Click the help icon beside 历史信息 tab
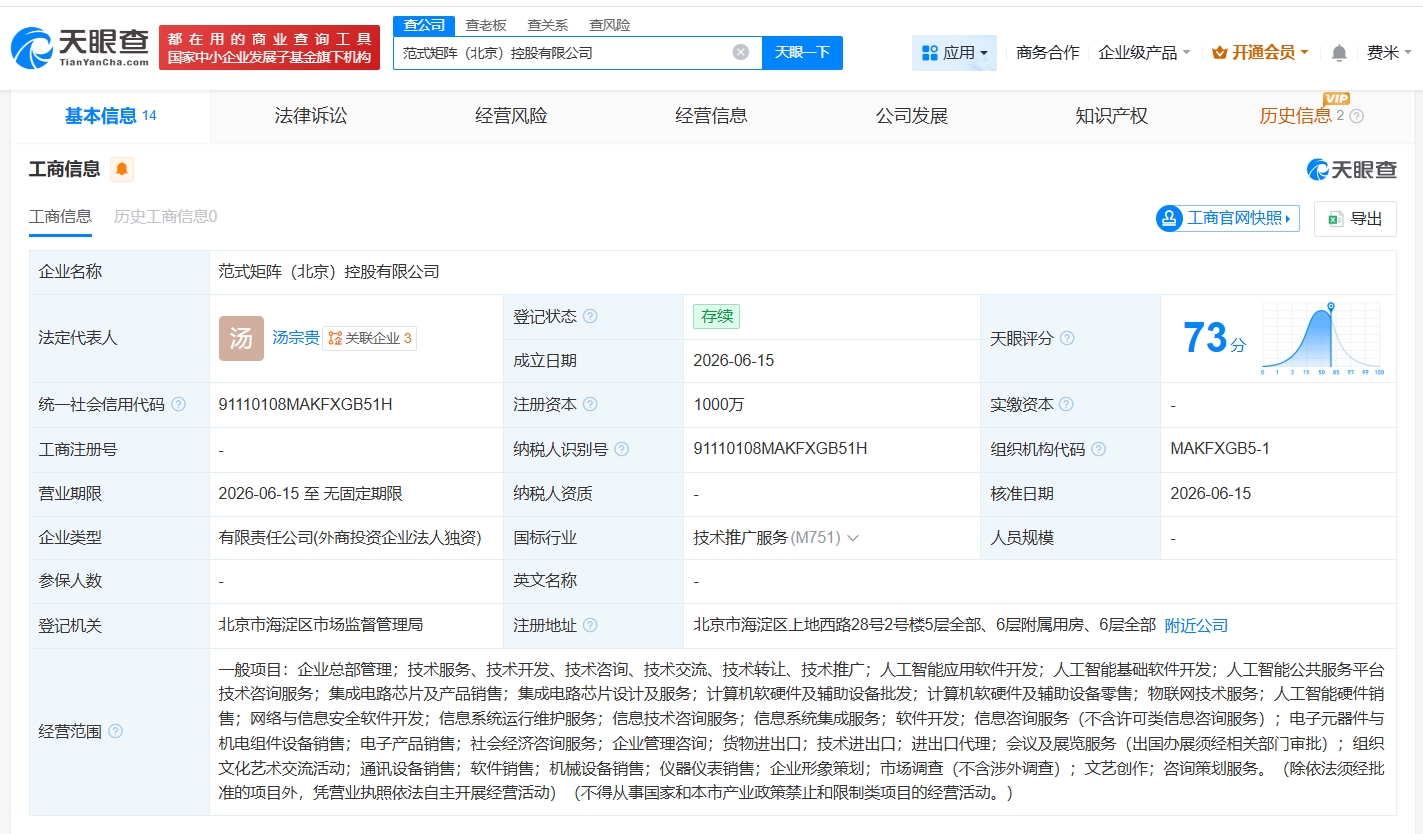The image size is (1423, 834). (1356, 116)
